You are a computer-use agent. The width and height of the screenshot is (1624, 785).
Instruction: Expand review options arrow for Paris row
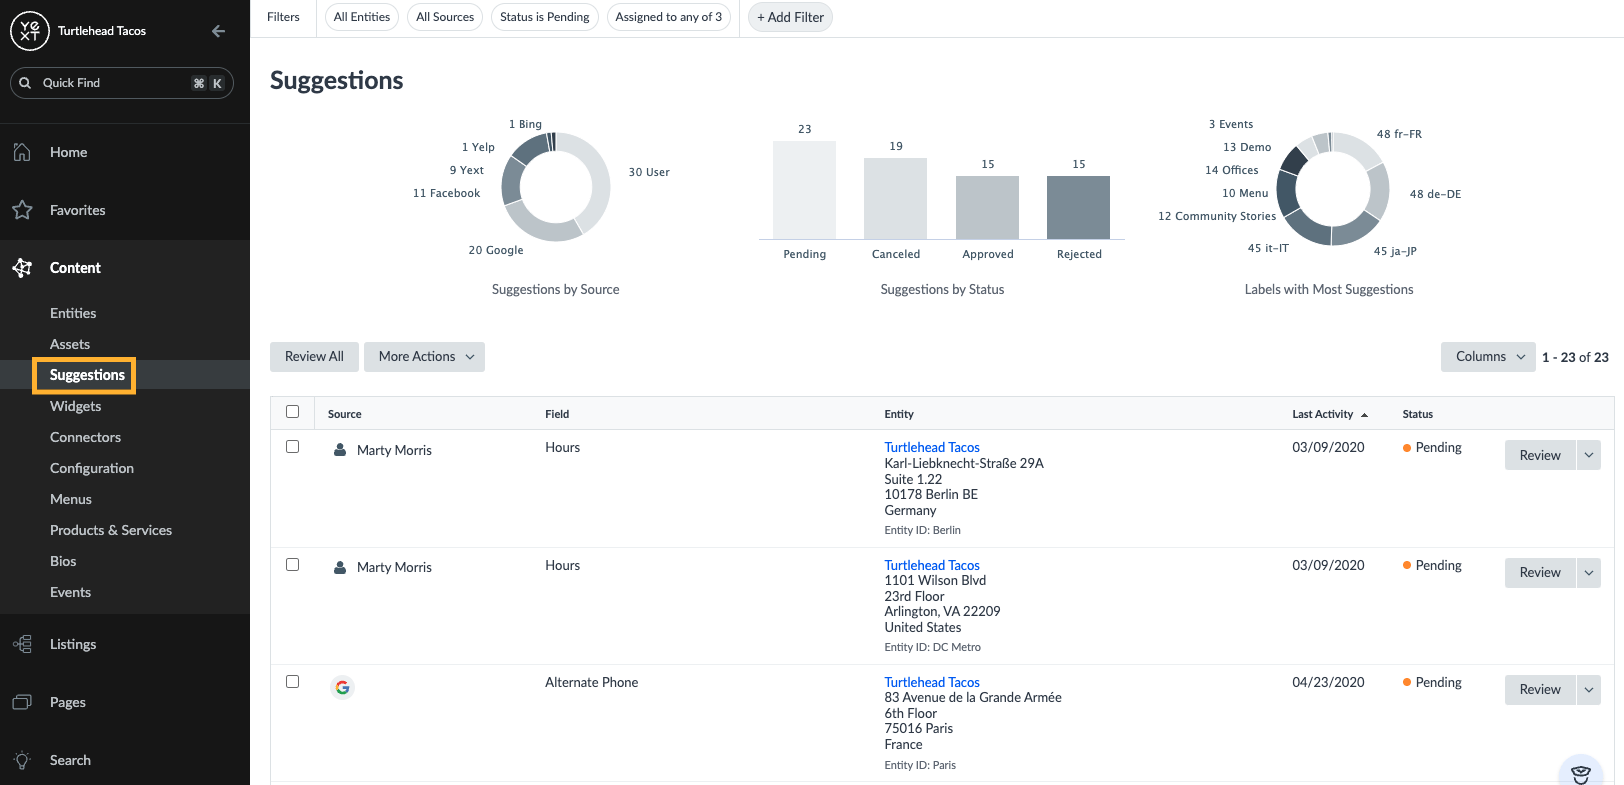[x=1588, y=690]
